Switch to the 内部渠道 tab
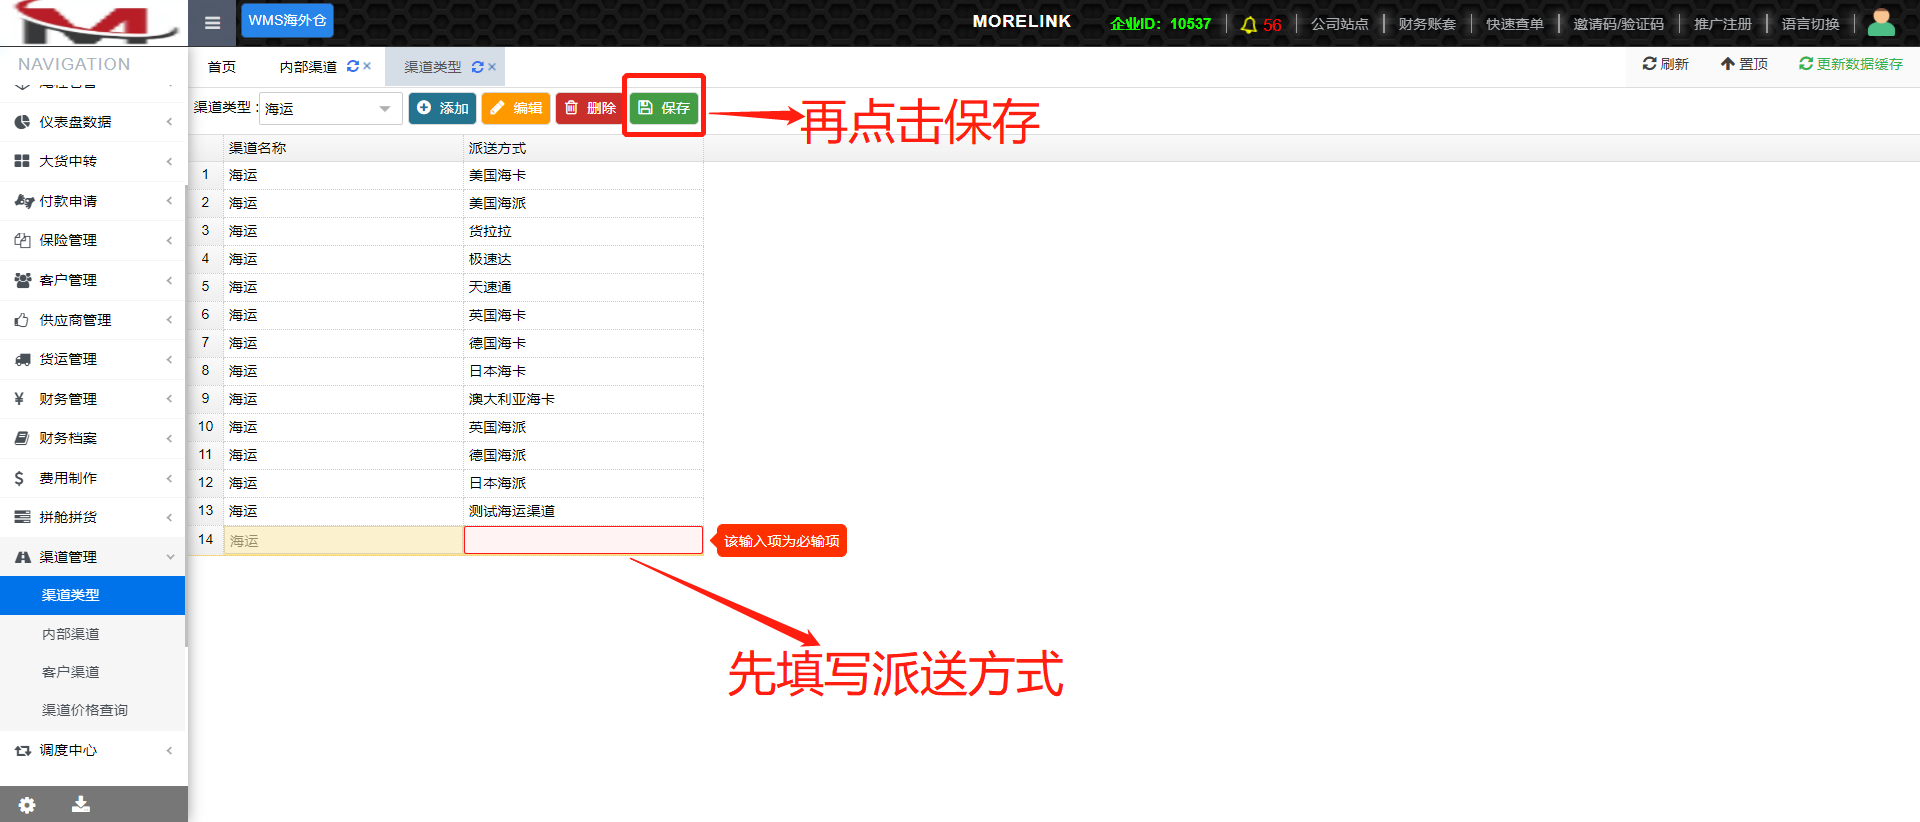This screenshot has width=1920, height=822. coord(308,67)
